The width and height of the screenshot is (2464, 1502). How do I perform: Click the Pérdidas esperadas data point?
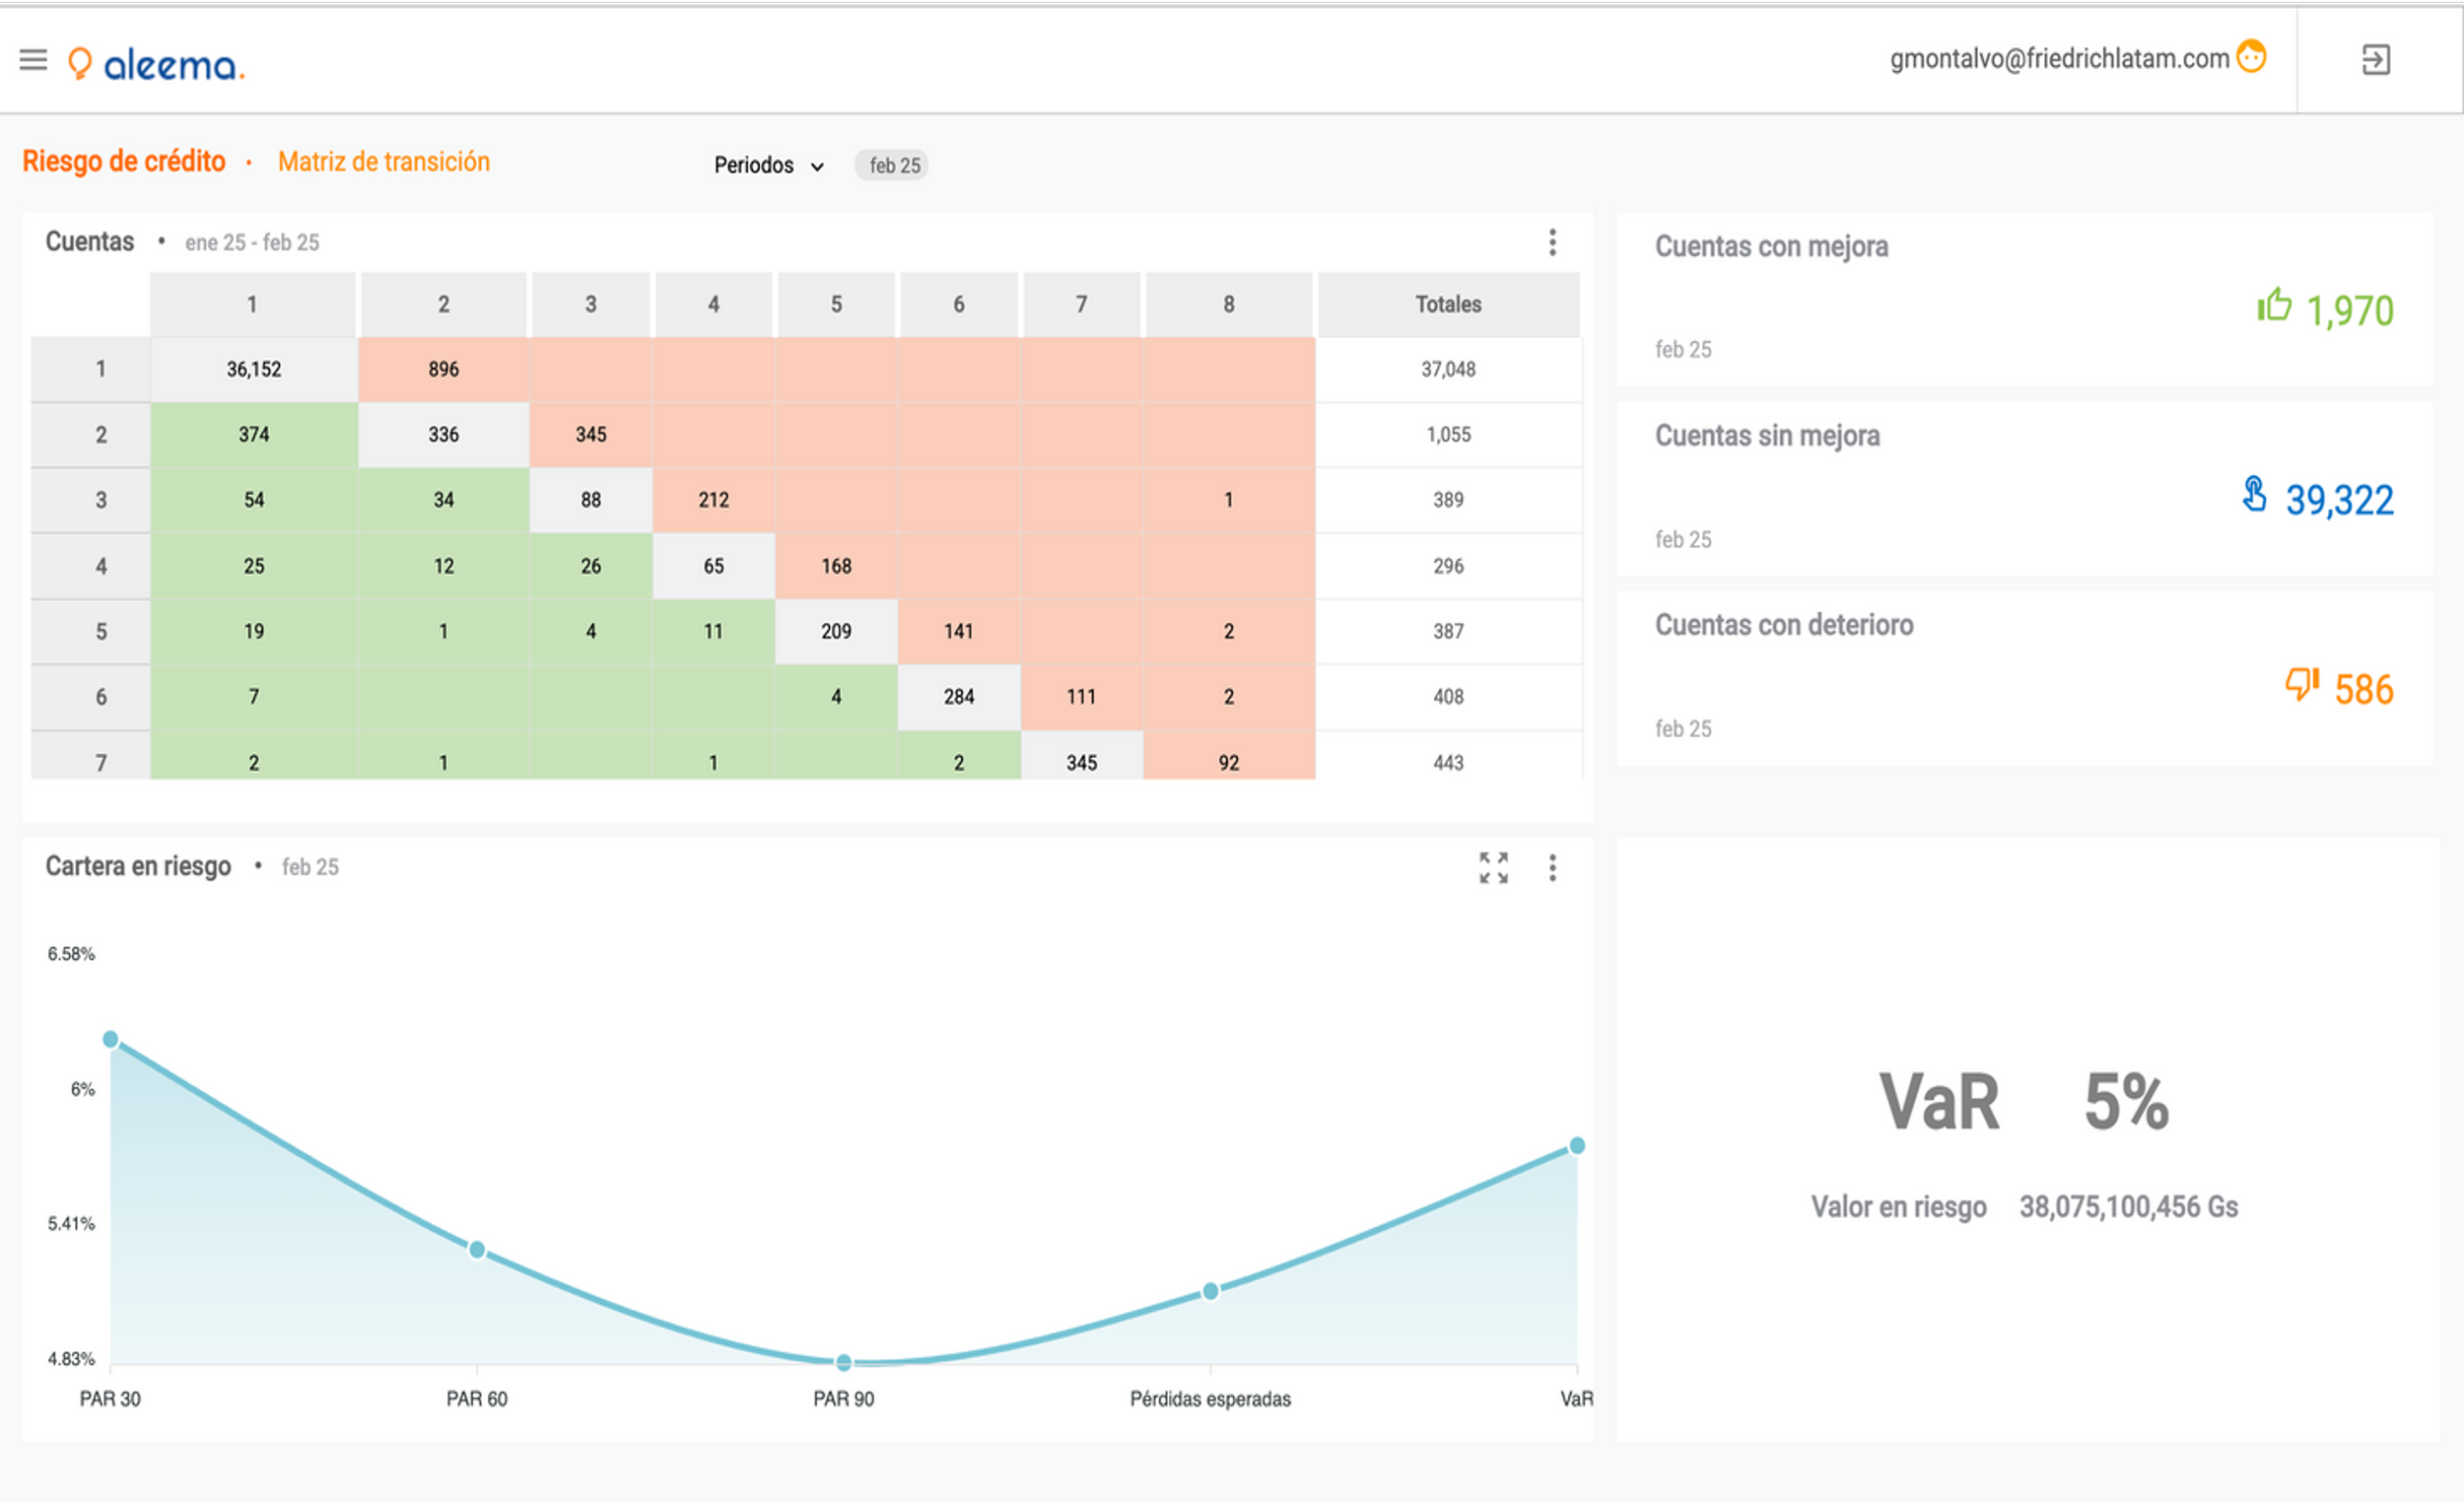(1210, 1292)
